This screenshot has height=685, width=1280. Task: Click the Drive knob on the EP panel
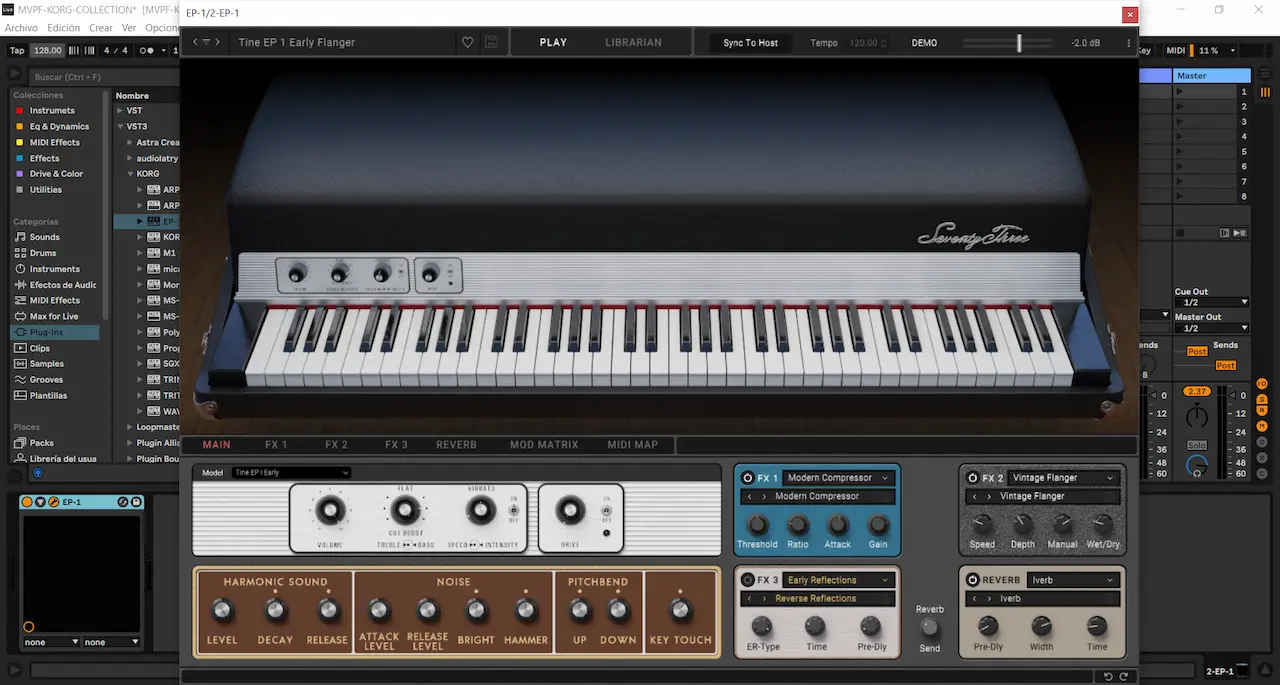tap(570, 511)
